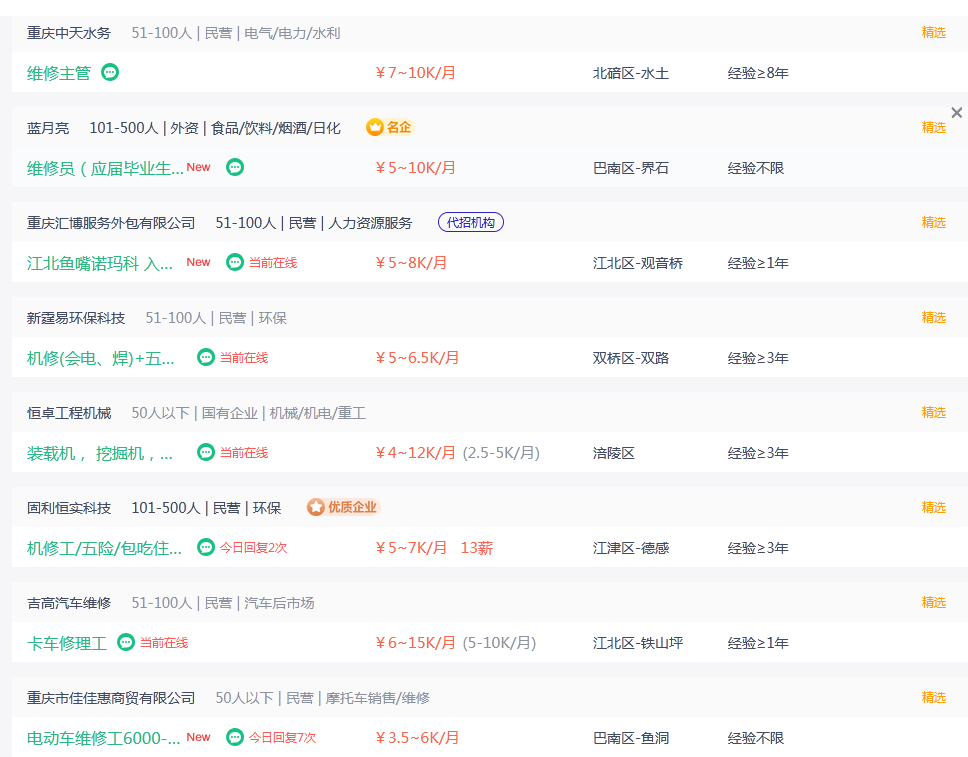
Task: Click New tag on 维修员 listing
Action: point(198,167)
